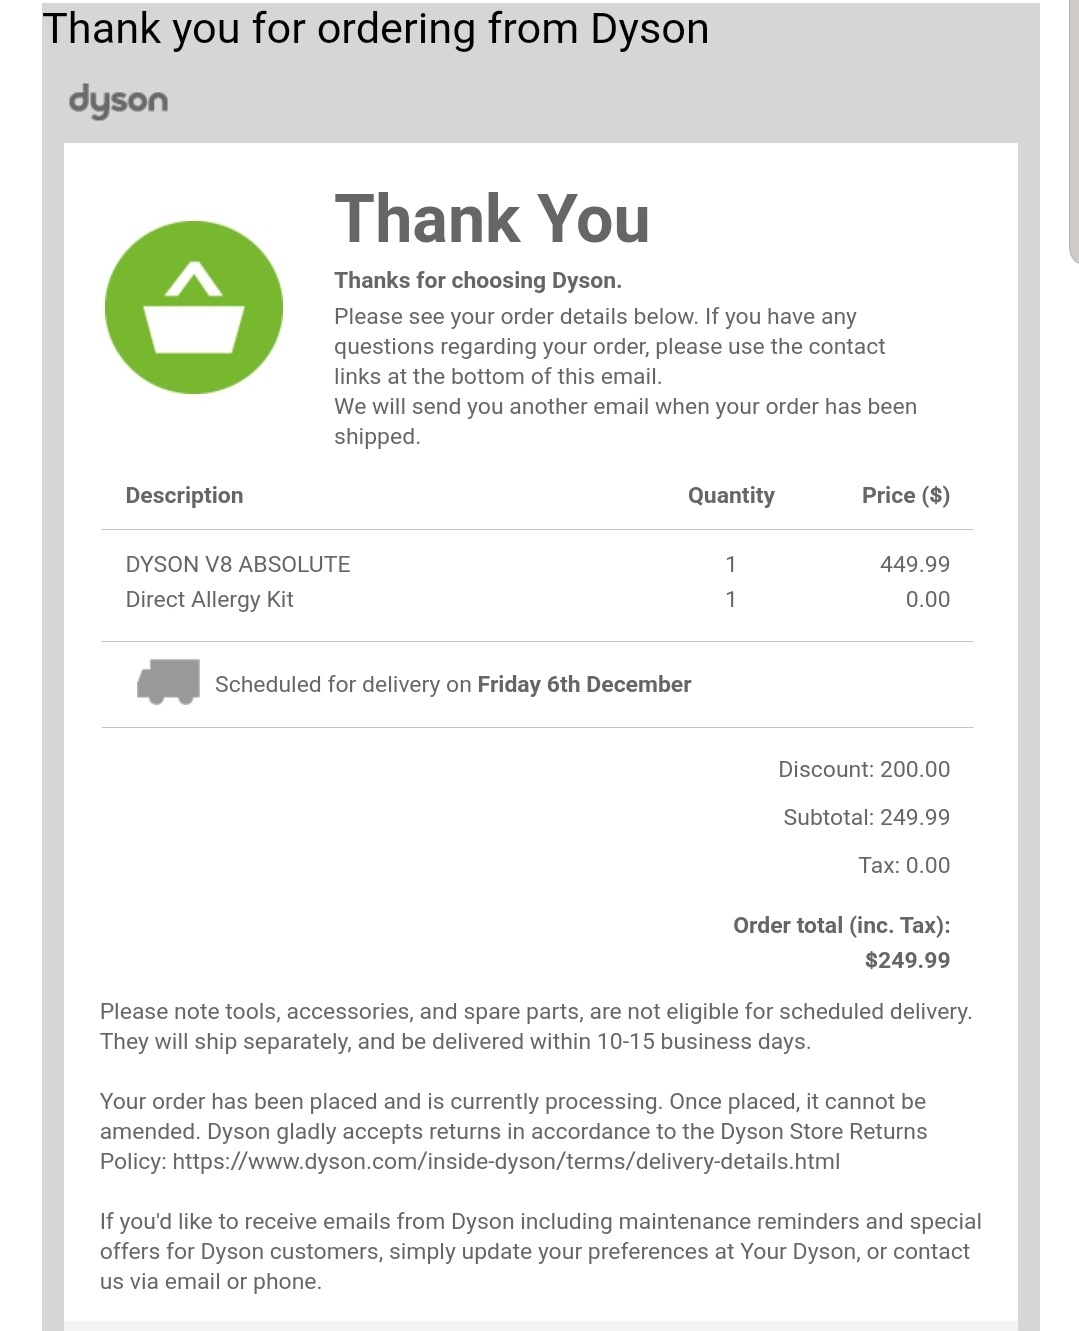Screen dimensions: 1079x1331
Task: Select the DYSON V8 ABSOLUTE item row
Action: coord(538,564)
